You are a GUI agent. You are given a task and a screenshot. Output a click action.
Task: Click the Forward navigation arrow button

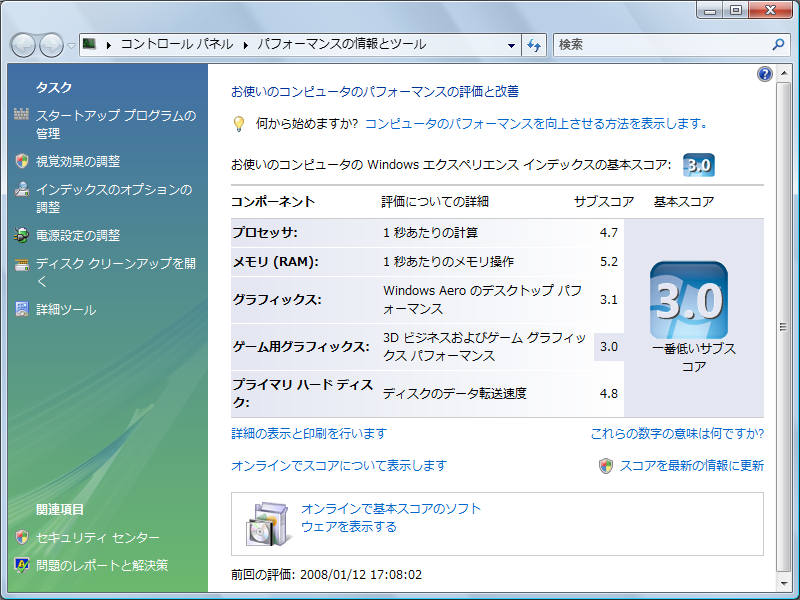[52, 45]
